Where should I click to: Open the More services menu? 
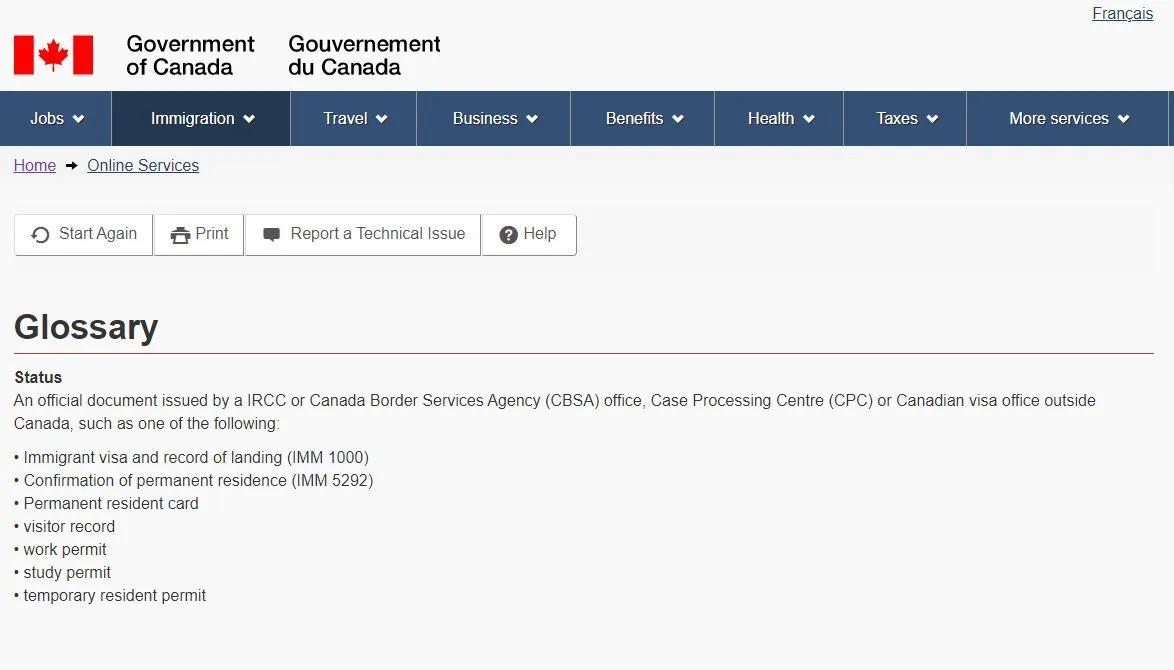coord(1068,118)
